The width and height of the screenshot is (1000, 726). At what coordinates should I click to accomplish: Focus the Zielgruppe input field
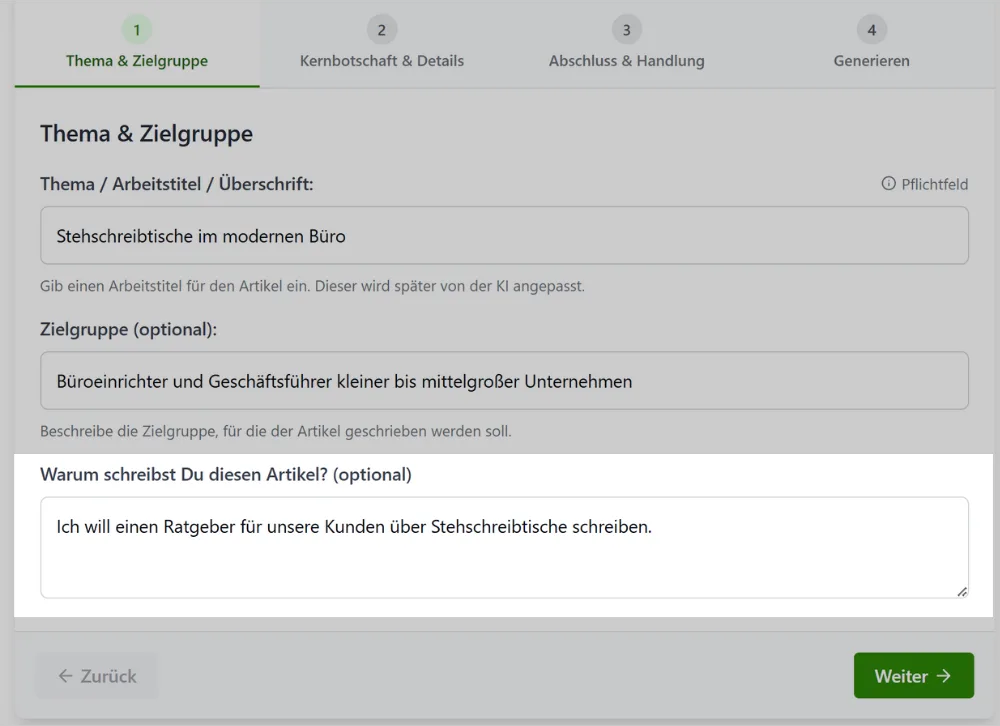pyautogui.click(x=504, y=381)
